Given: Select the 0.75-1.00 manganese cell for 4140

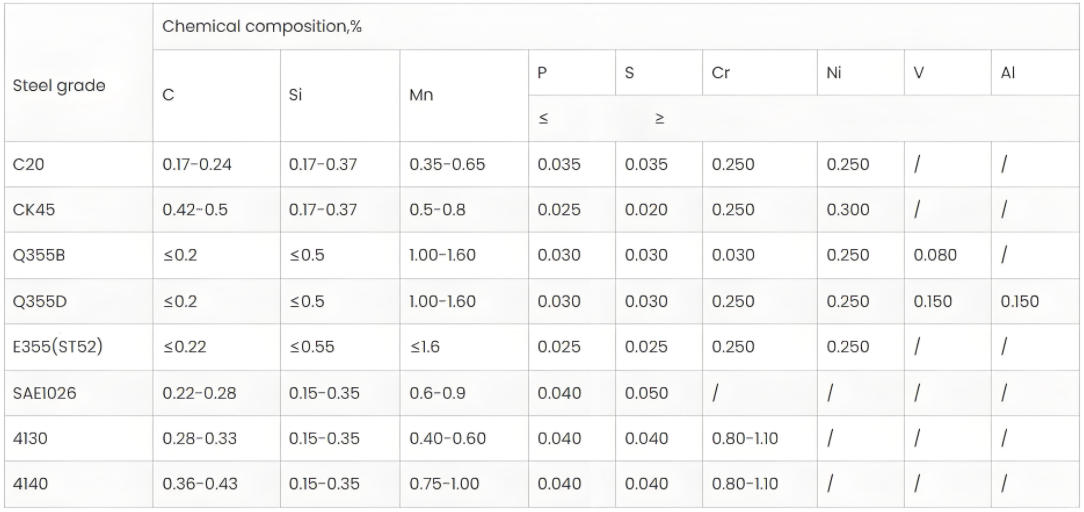Looking at the screenshot, I should pyautogui.click(x=444, y=484).
